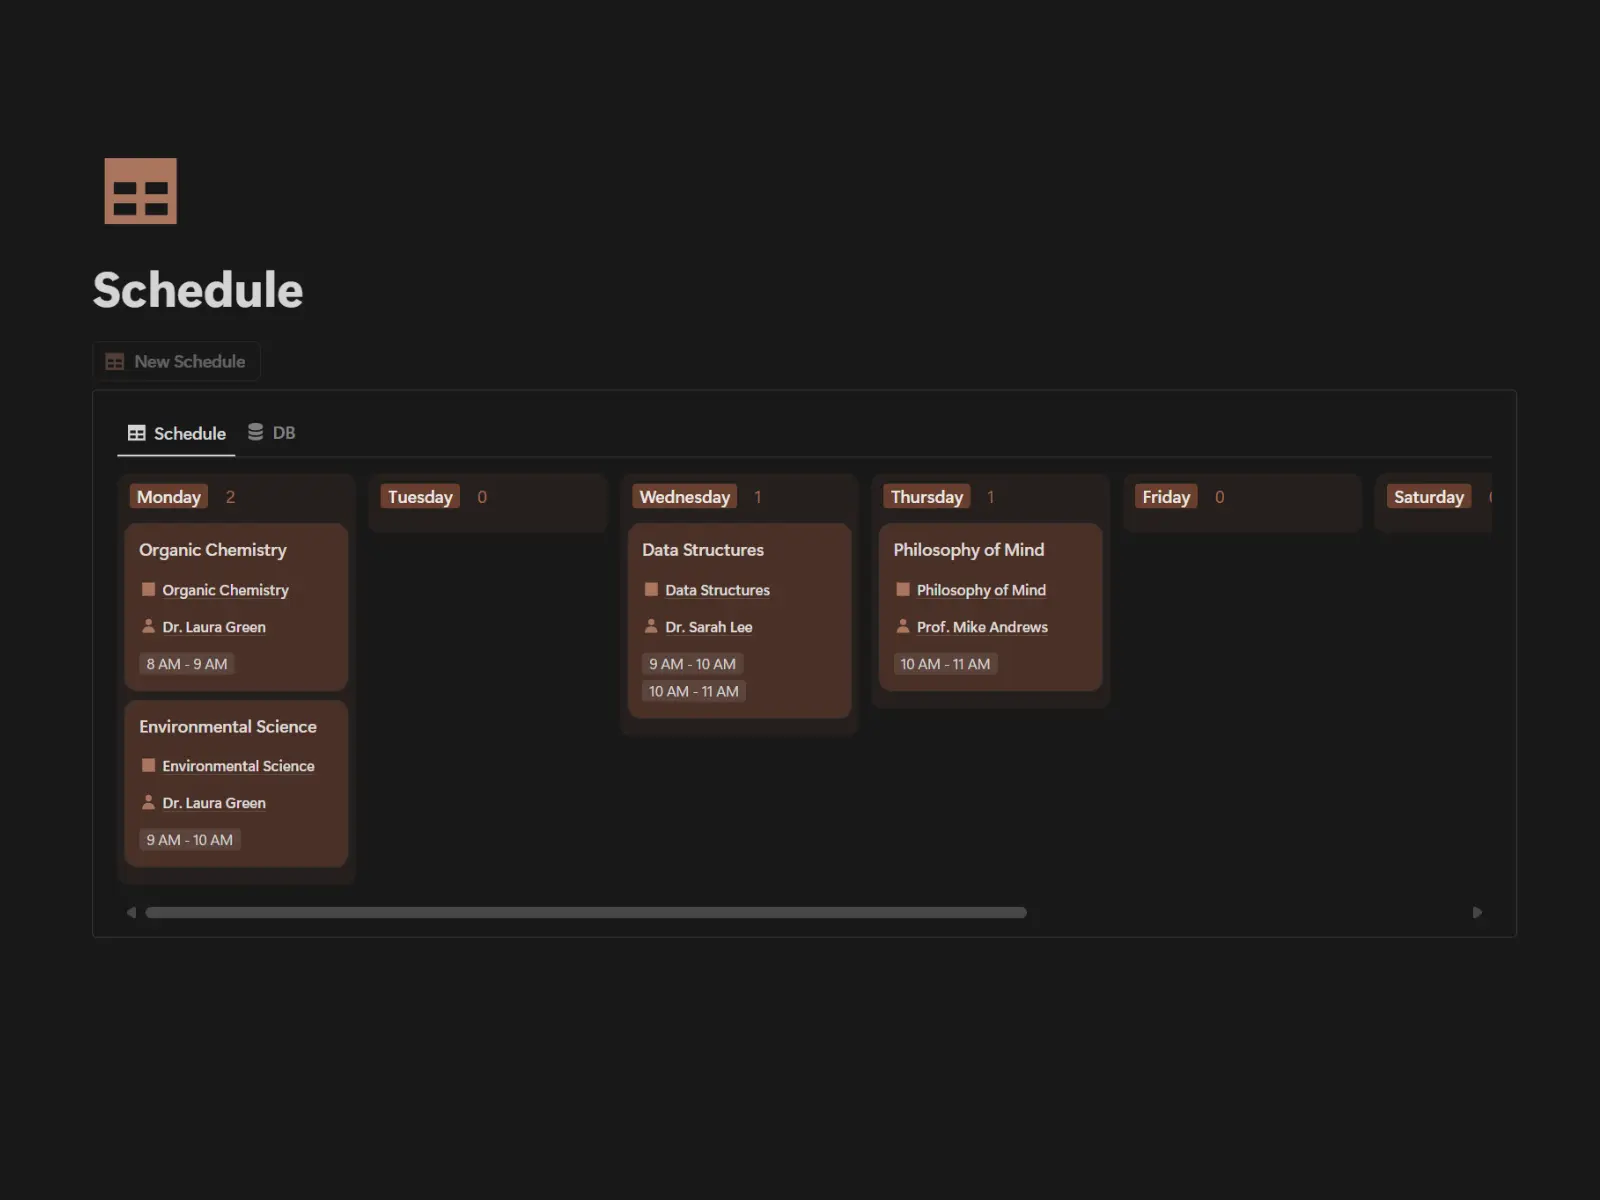Open the Environmental Science card title
This screenshot has width=1600, height=1200.
(x=228, y=727)
